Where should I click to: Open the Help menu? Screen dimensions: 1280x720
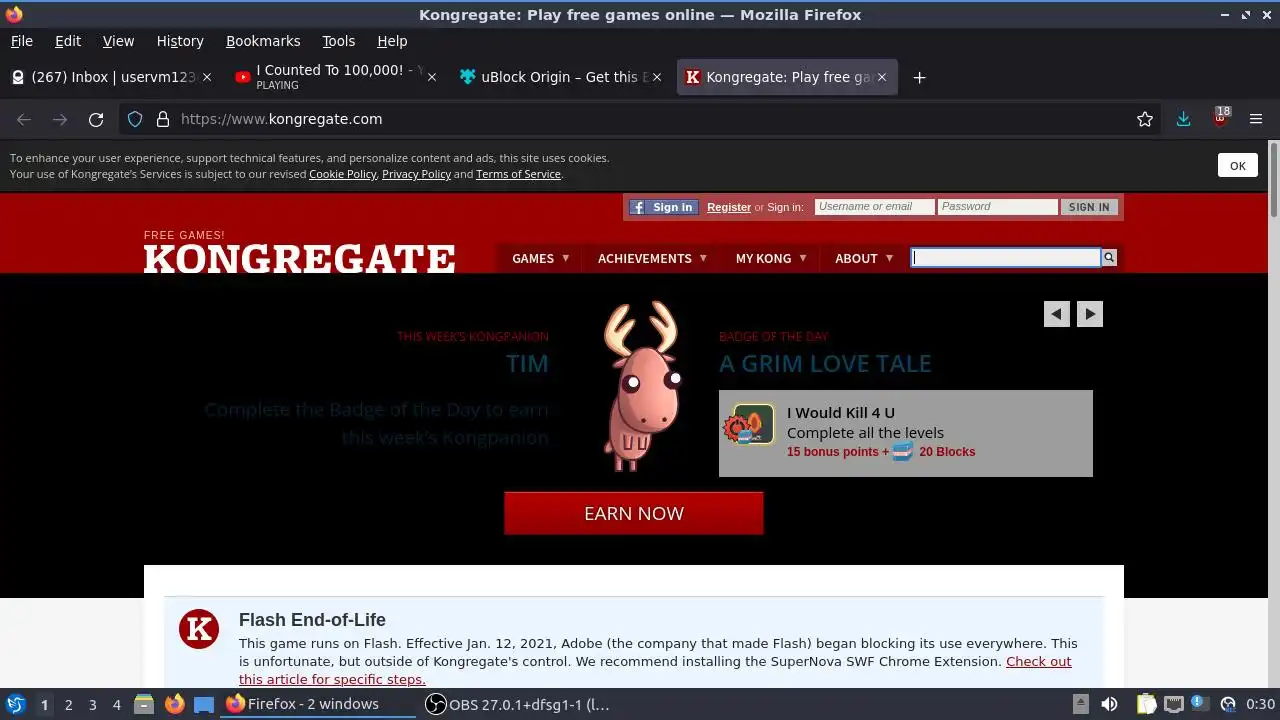click(392, 41)
